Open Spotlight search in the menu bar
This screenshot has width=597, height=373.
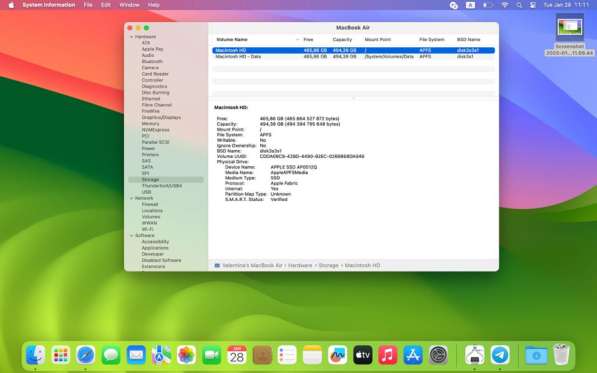519,5
